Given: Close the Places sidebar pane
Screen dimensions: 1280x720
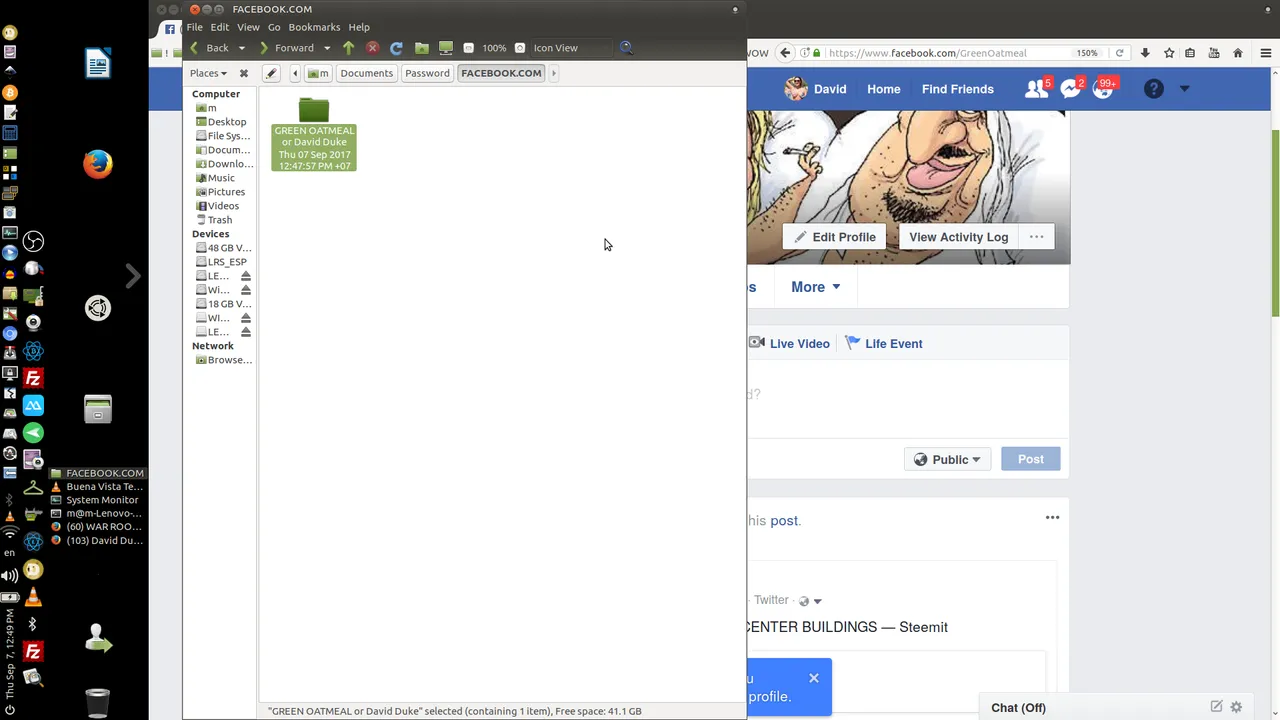Looking at the screenshot, I should [243, 73].
